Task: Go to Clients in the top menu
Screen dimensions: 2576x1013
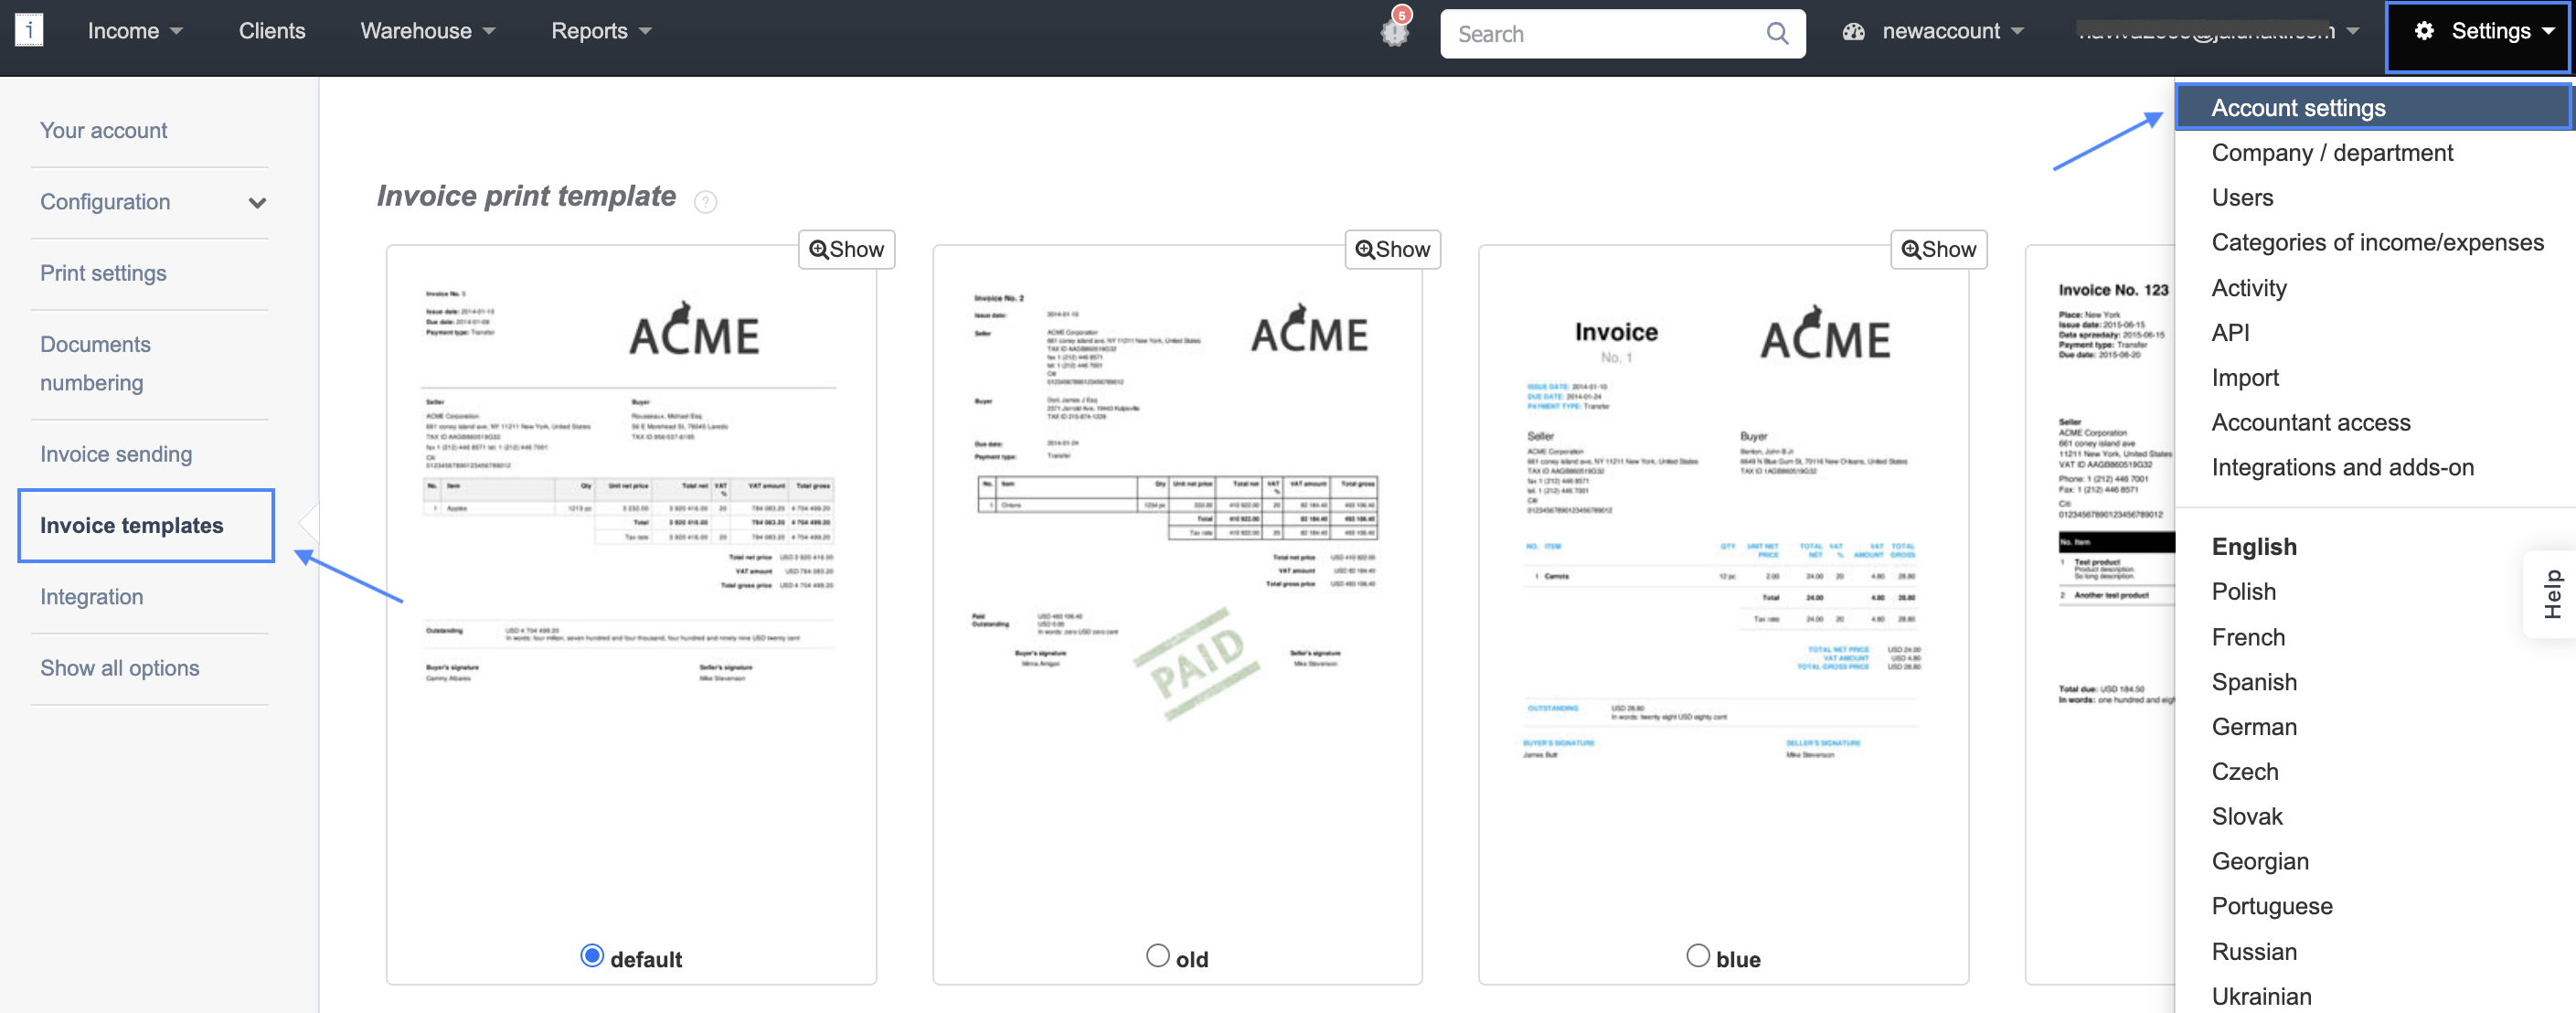Action: [272, 31]
